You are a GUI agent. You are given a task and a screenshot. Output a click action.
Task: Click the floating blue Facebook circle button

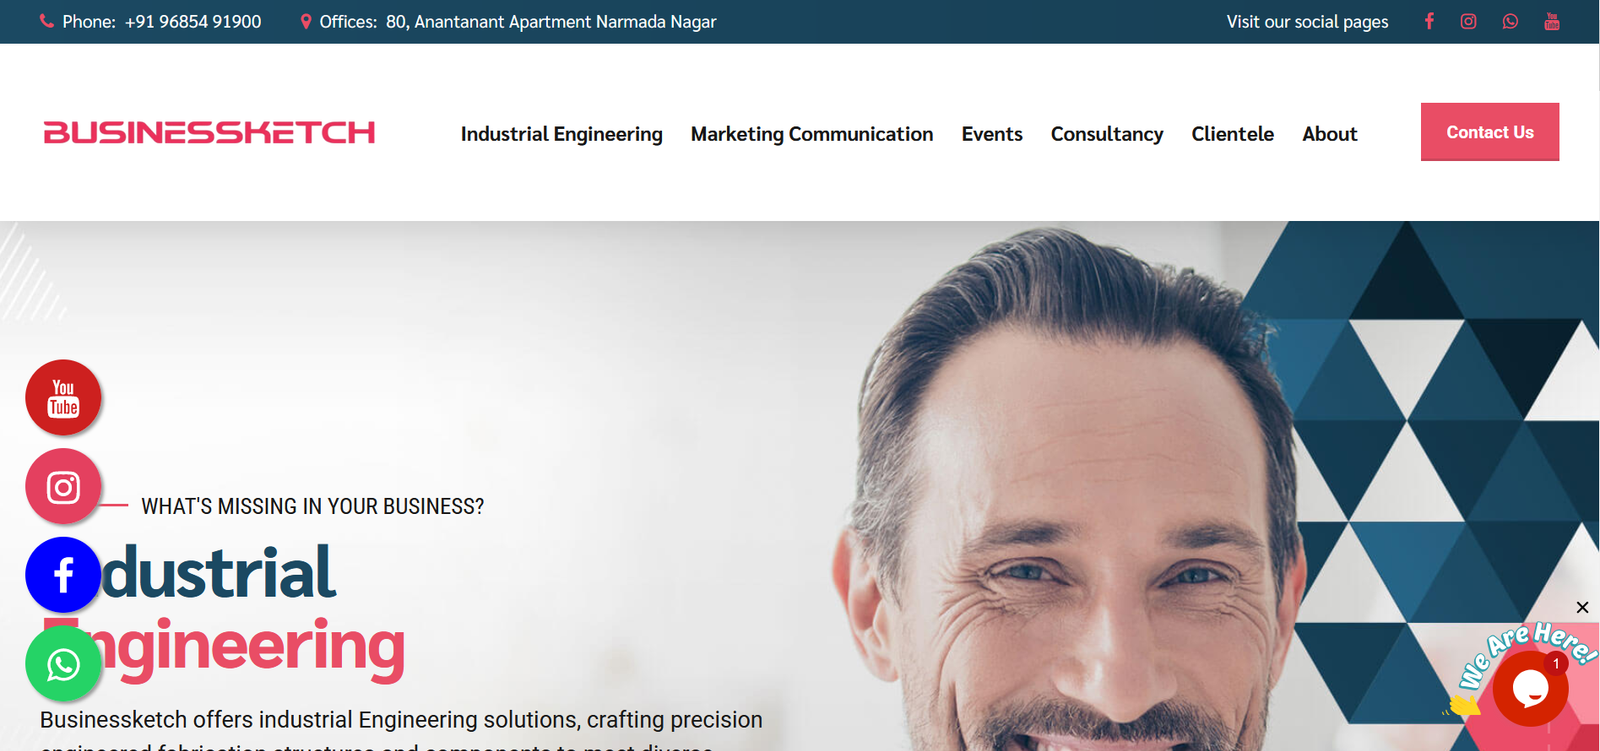click(63, 575)
